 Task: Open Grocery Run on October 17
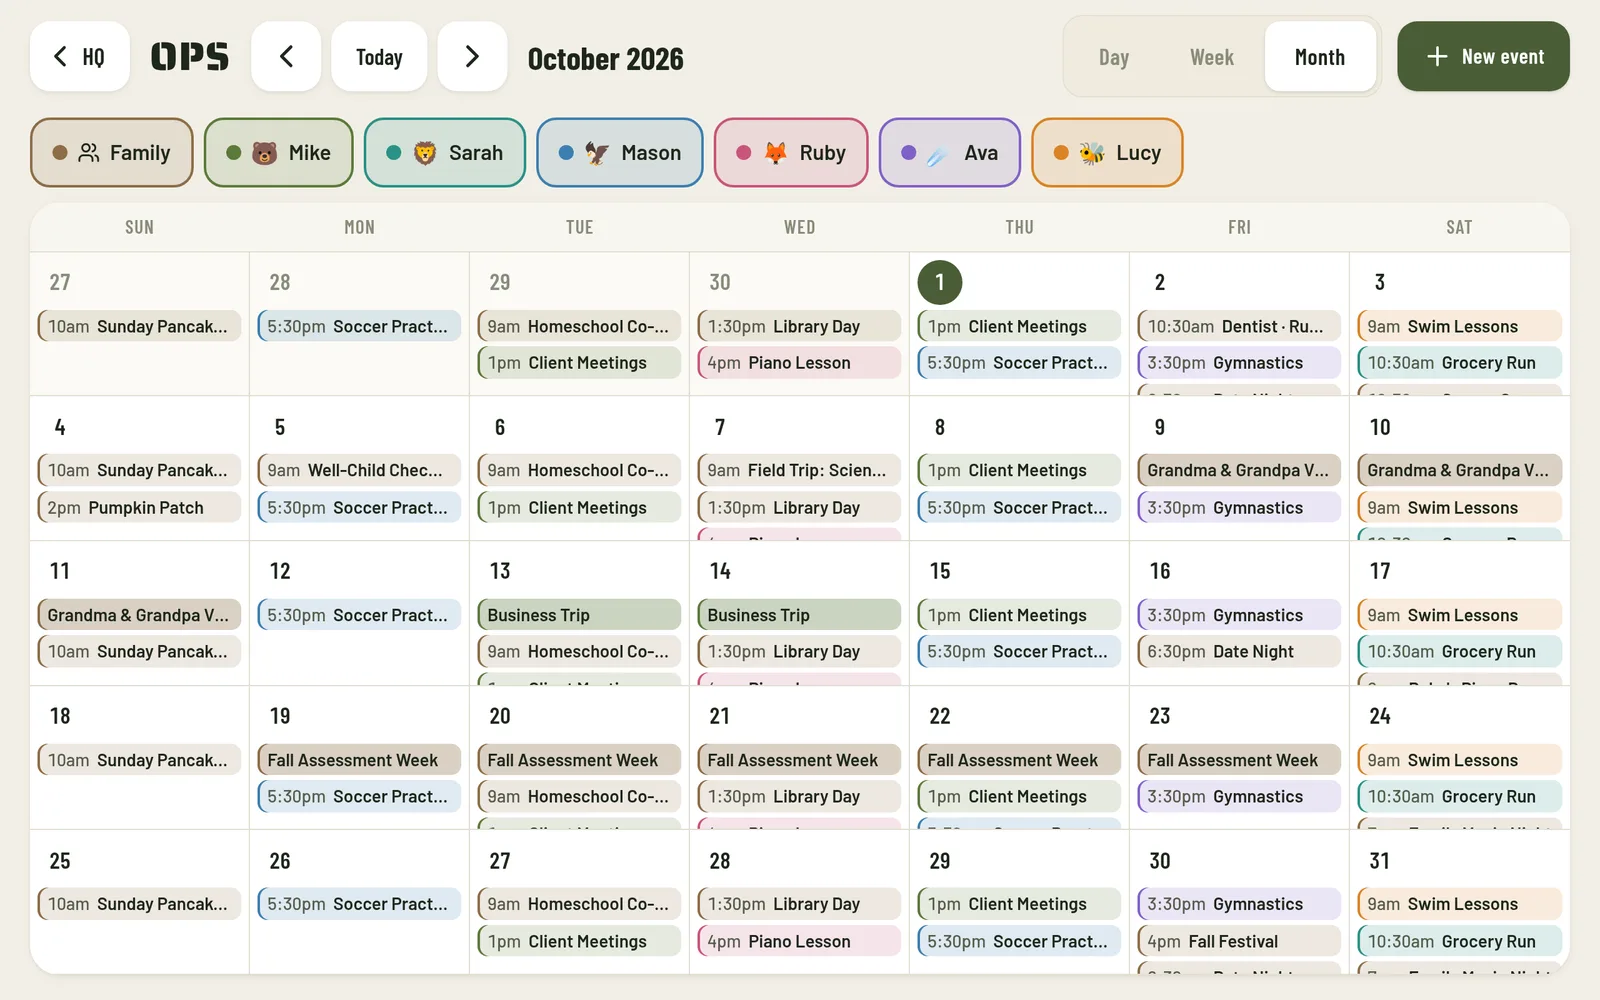pyautogui.click(x=1459, y=651)
